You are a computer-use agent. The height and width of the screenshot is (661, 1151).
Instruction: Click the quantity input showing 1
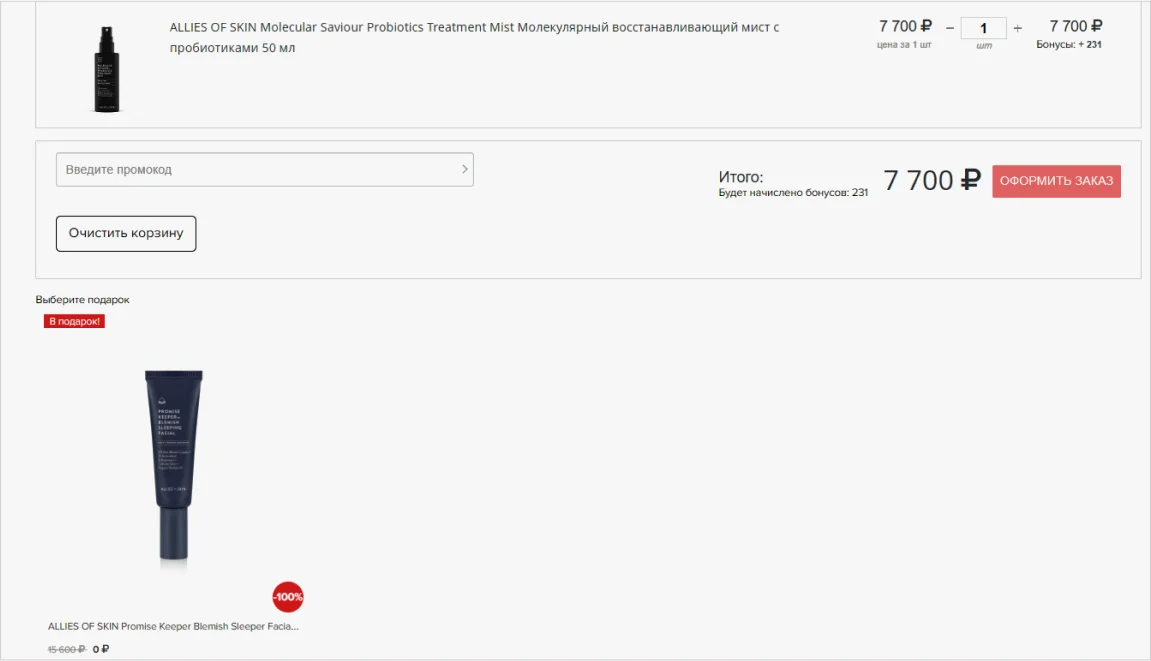pos(984,29)
